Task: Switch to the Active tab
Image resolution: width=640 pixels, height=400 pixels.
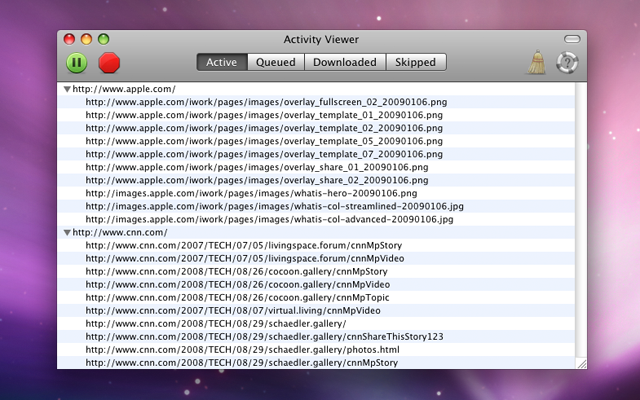Action: pos(221,62)
